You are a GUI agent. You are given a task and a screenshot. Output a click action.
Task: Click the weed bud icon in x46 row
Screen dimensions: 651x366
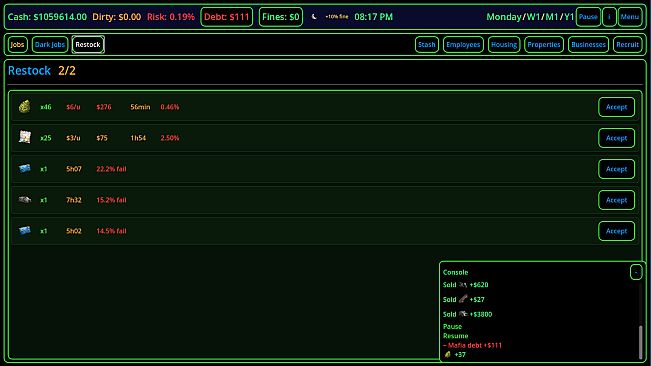pos(24,107)
